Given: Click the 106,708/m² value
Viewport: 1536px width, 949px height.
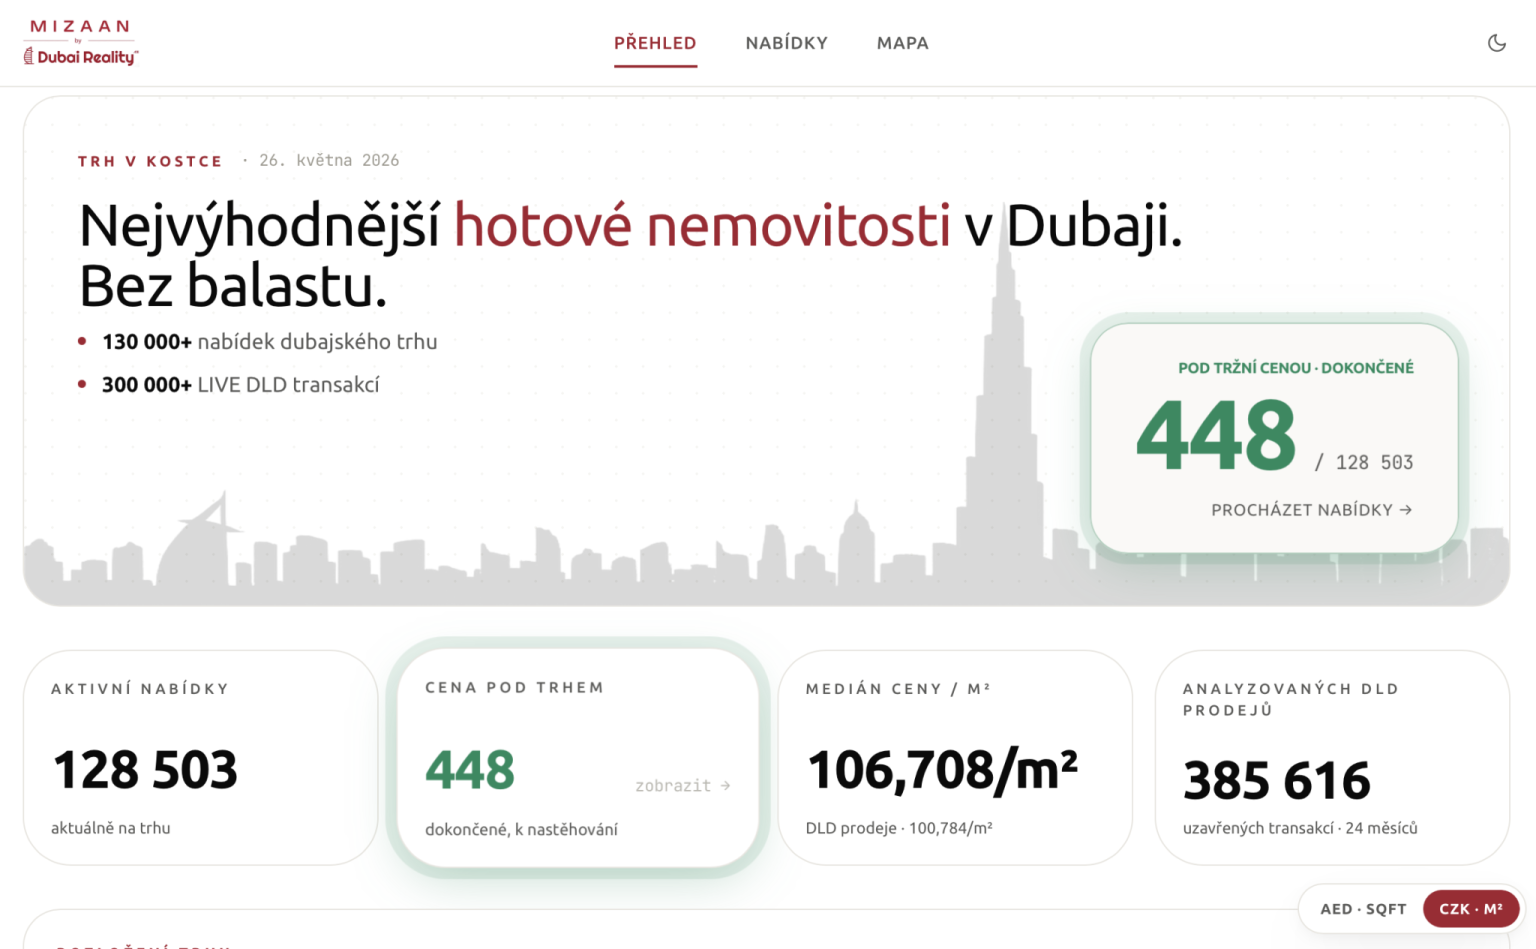Looking at the screenshot, I should click(x=942, y=770).
